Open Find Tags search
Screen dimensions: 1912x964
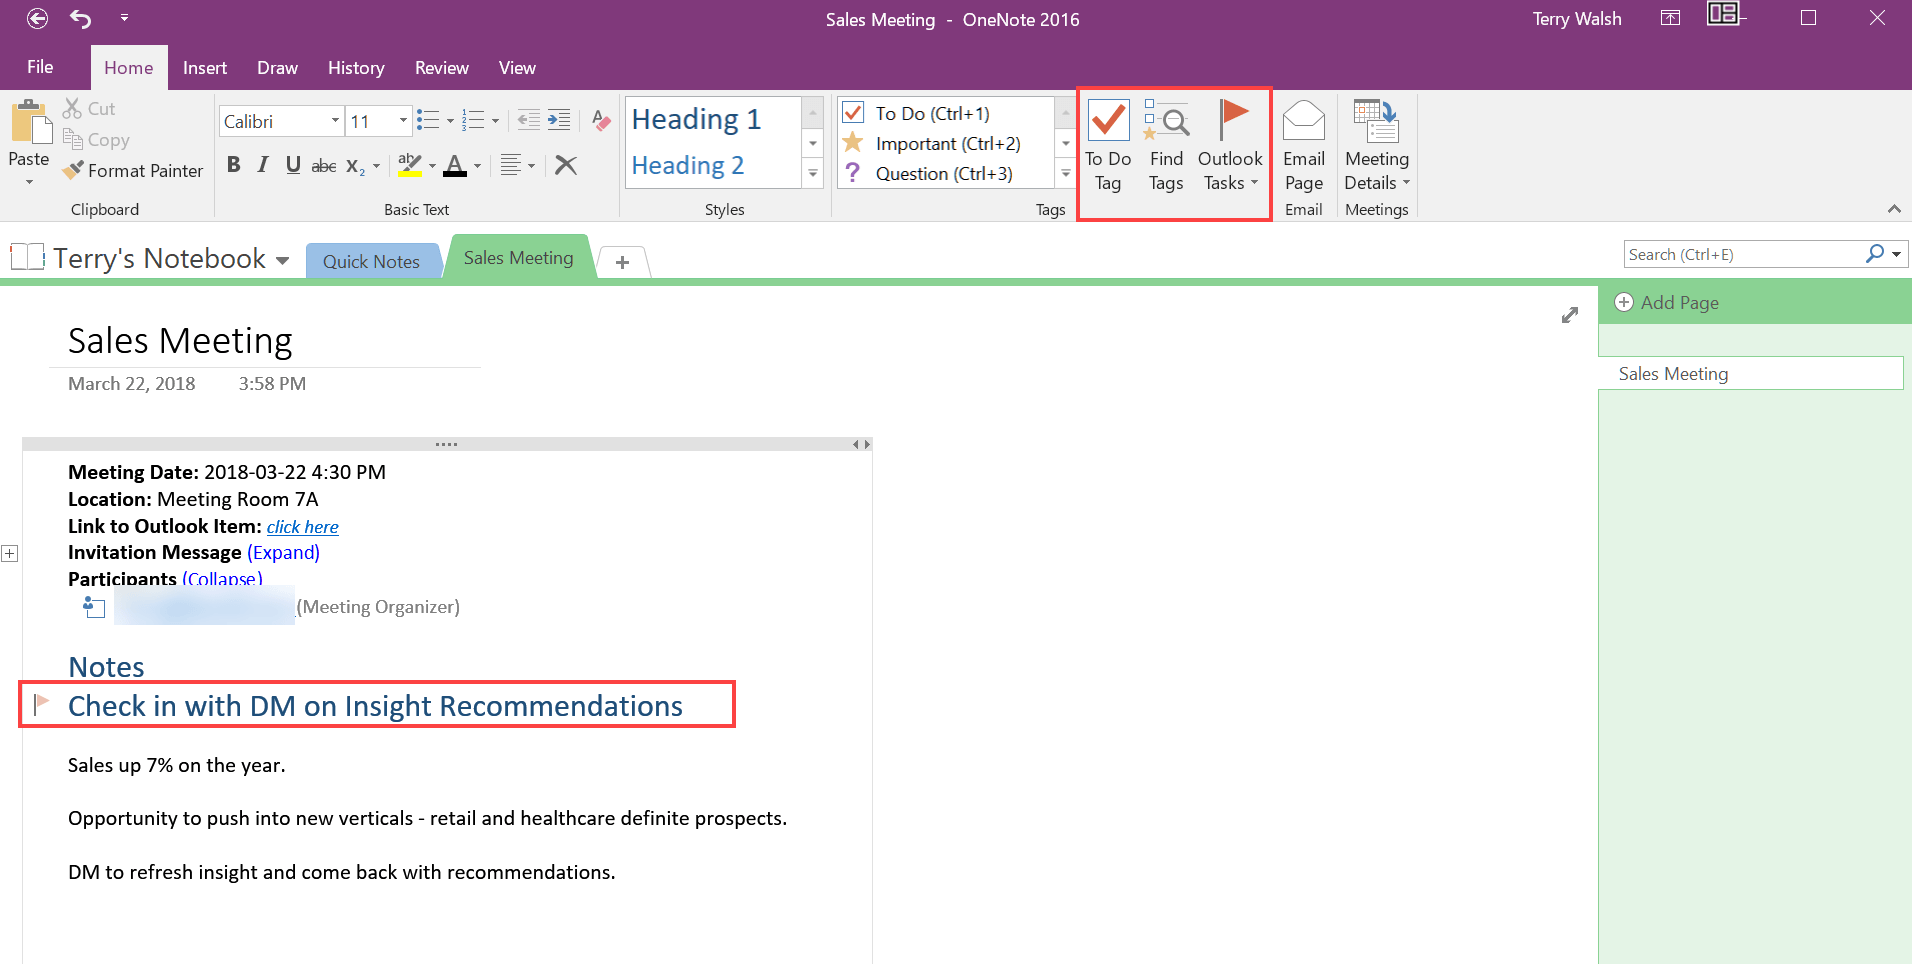1166,145
